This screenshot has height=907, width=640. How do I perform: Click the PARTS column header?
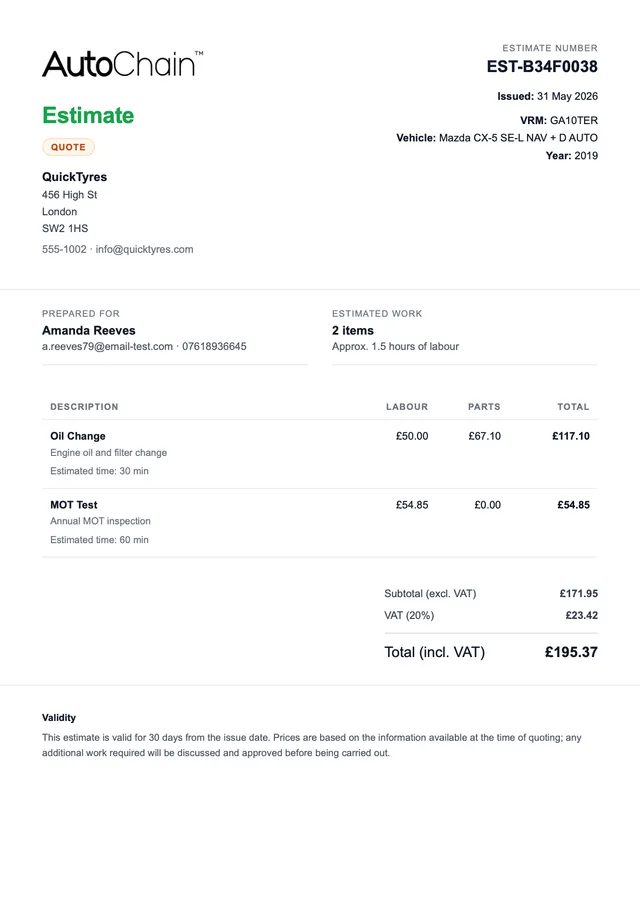pos(484,407)
